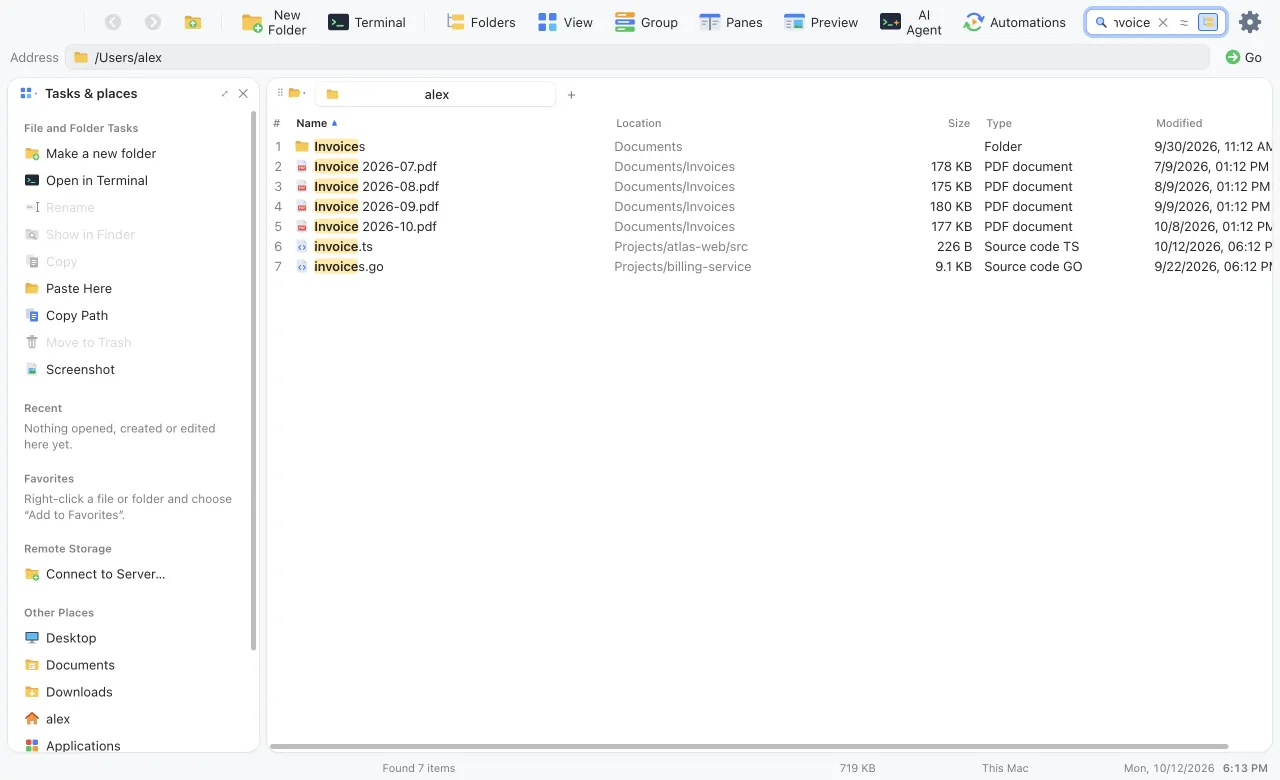The width and height of the screenshot is (1280, 780).
Task: Toggle the Preview pane
Action: pos(821,22)
